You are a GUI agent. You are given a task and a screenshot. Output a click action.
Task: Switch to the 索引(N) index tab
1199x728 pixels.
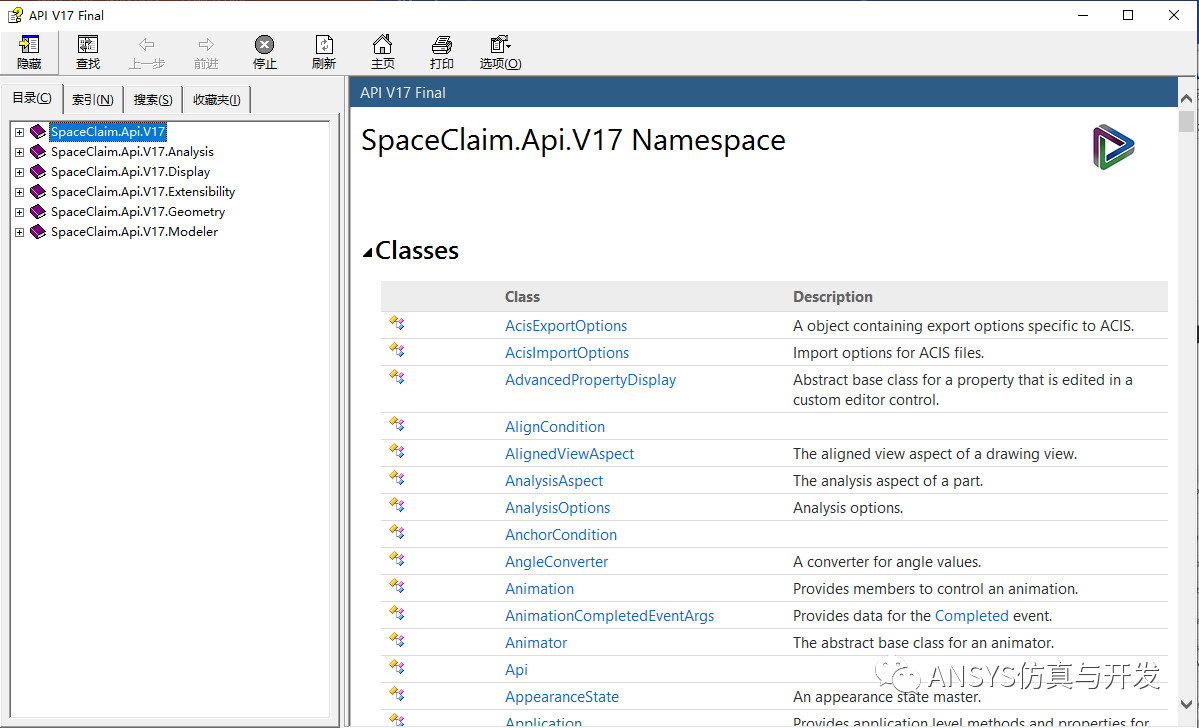pyautogui.click(x=93, y=99)
